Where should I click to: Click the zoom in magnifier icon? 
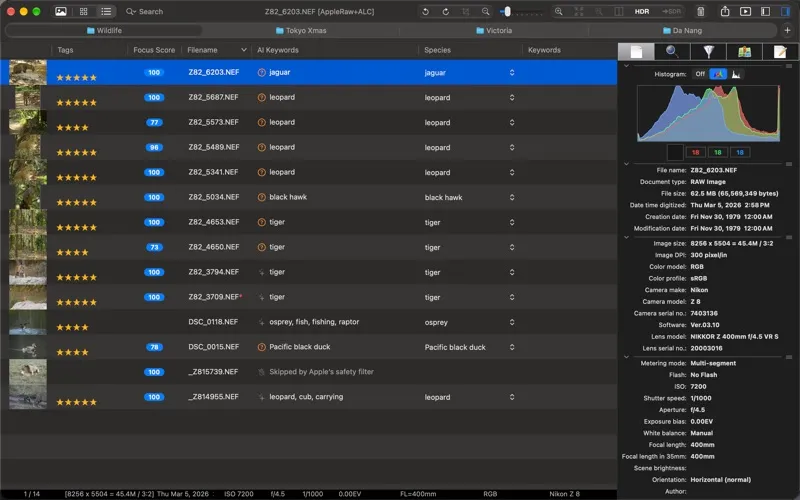pyautogui.click(x=559, y=11)
